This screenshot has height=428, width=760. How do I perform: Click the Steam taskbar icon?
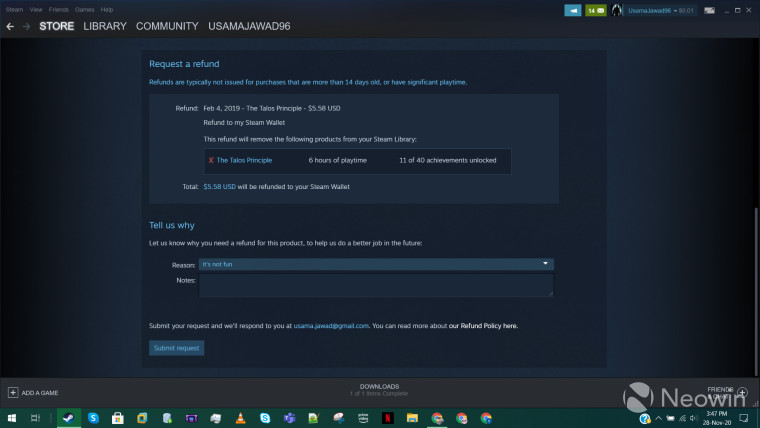click(68, 418)
